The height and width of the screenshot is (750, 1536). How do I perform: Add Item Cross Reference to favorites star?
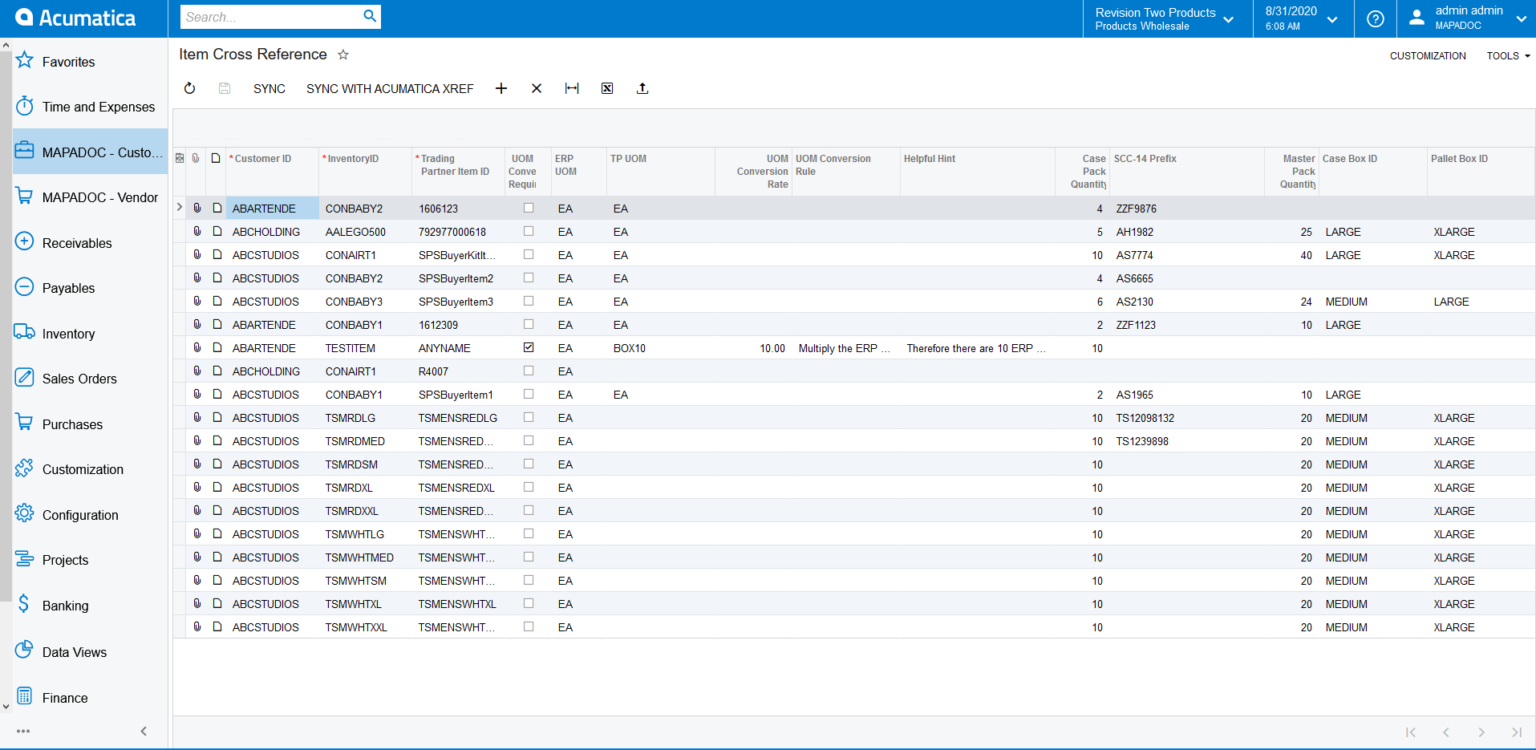point(343,55)
